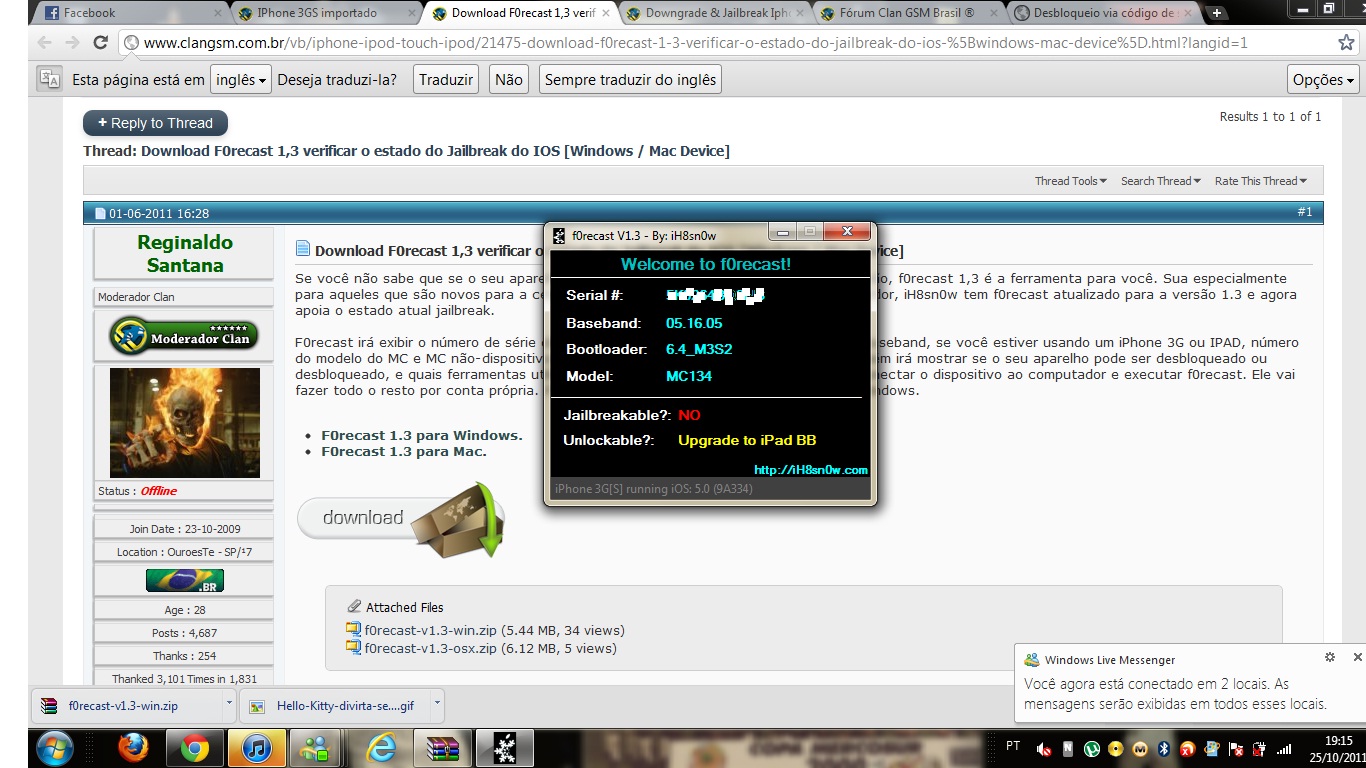
Task: Click the f0recast window title icon
Action: [x=560, y=235]
